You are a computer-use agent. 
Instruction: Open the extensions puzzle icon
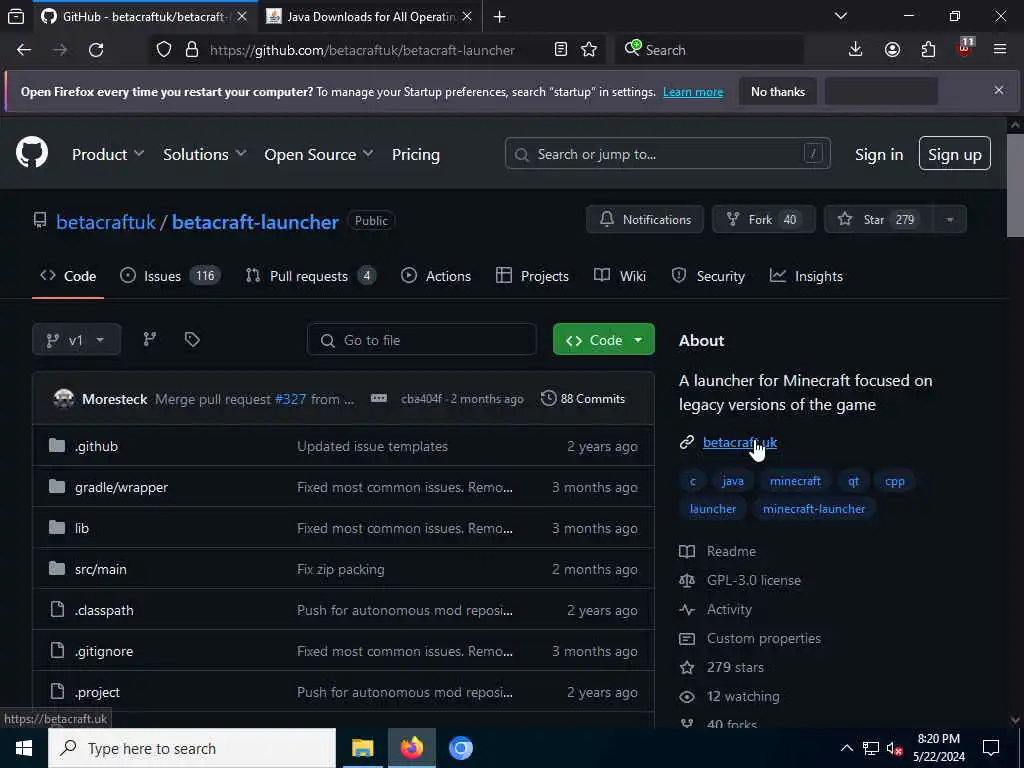(x=928, y=50)
